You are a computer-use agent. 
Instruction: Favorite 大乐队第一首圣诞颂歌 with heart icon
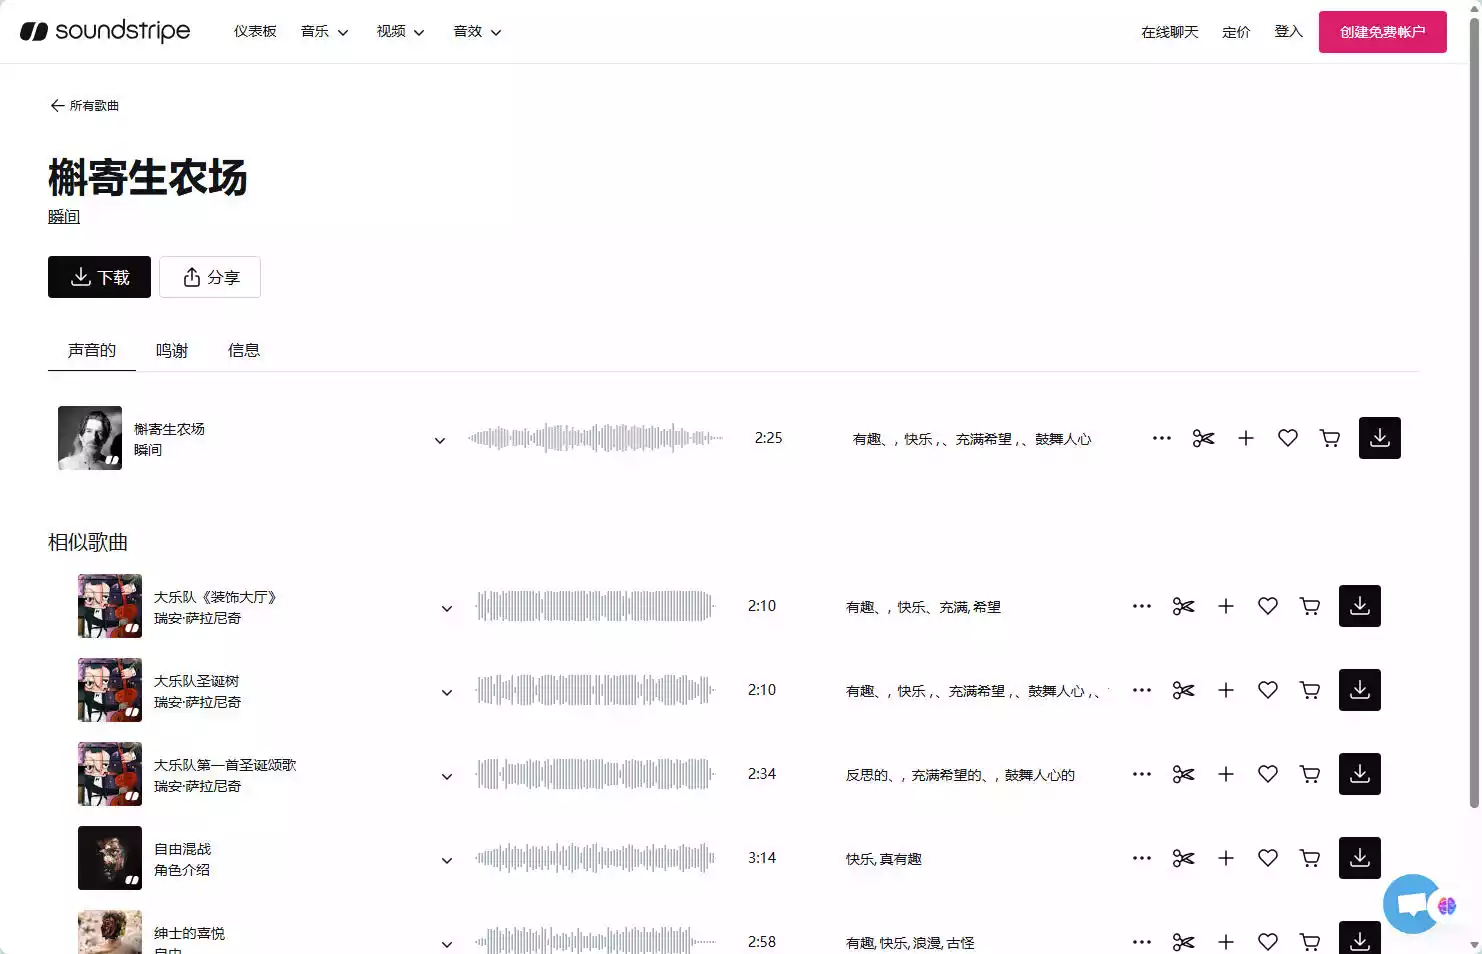(1268, 774)
